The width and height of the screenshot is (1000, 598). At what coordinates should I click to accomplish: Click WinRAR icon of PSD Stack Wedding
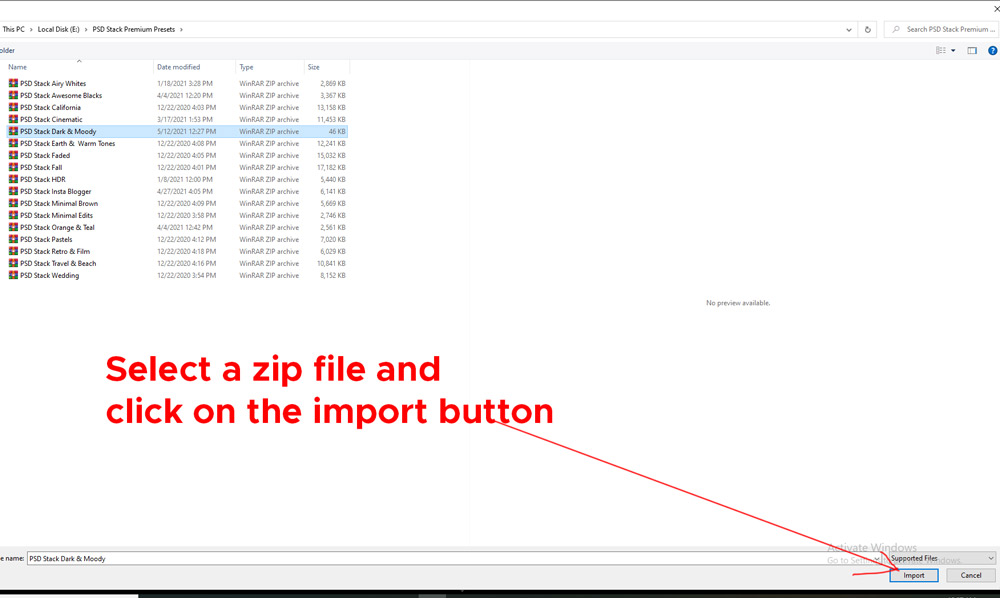click(x=13, y=275)
